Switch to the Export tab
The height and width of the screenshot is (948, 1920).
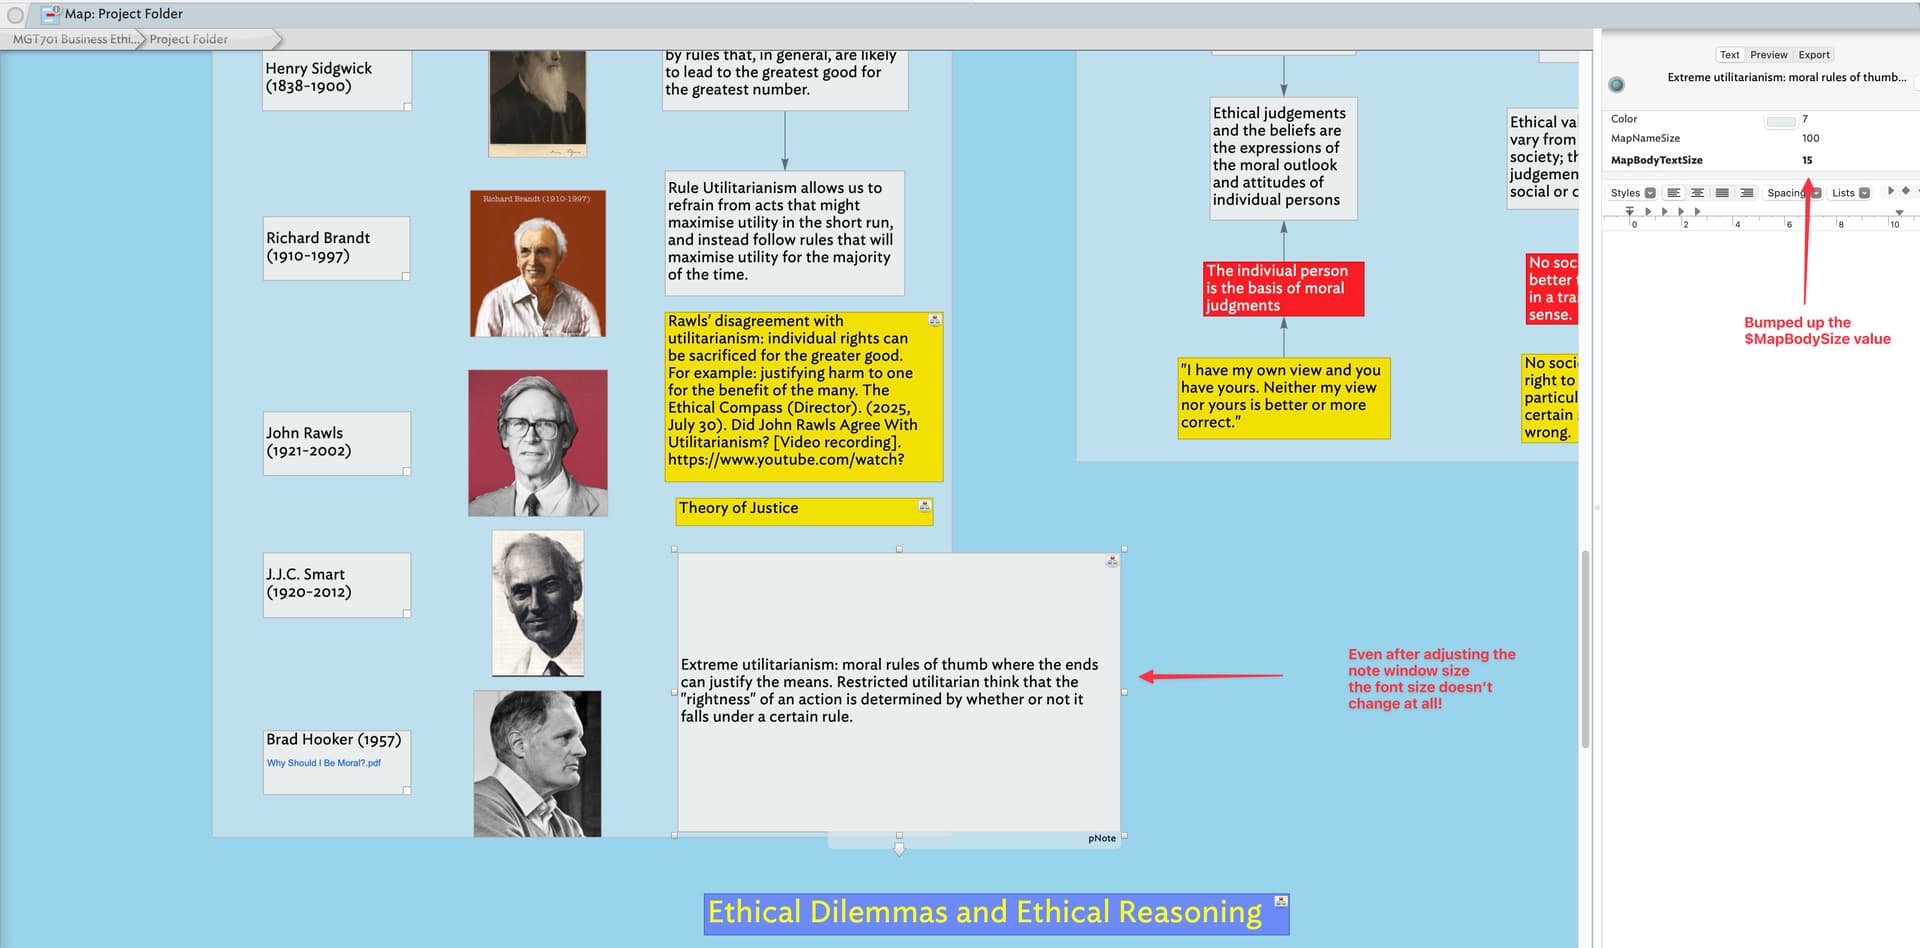click(x=1813, y=55)
